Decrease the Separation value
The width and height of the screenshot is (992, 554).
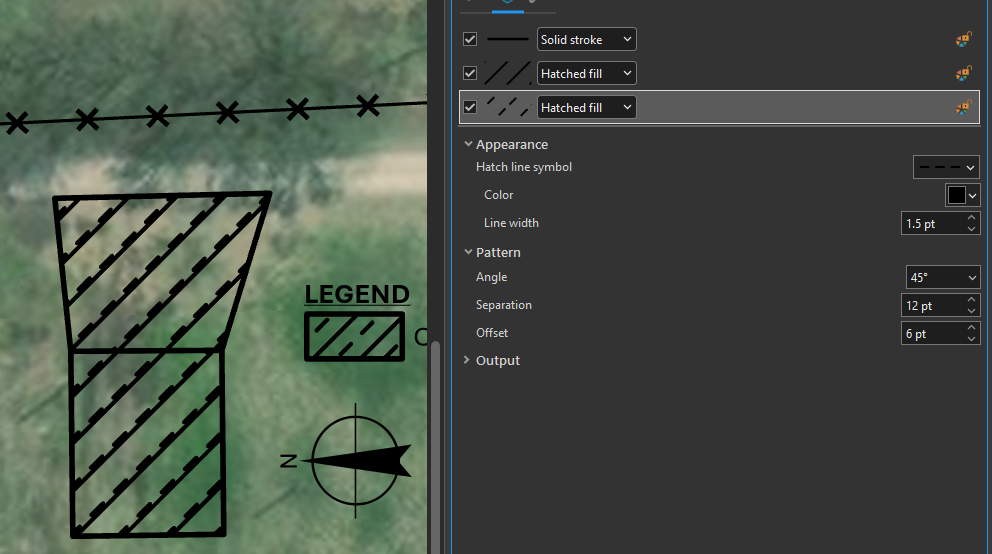[x=972, y=311]
